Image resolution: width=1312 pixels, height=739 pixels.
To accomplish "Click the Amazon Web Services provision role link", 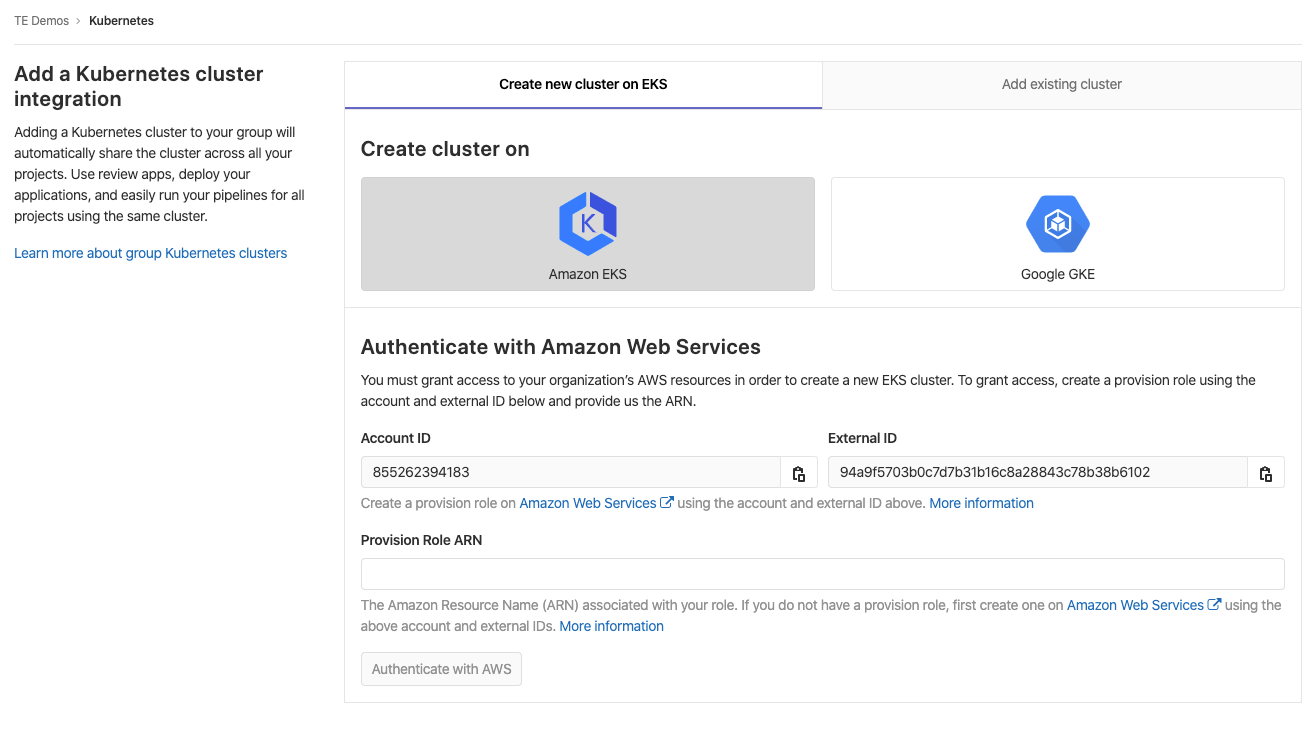I will [x=588, y=502].
